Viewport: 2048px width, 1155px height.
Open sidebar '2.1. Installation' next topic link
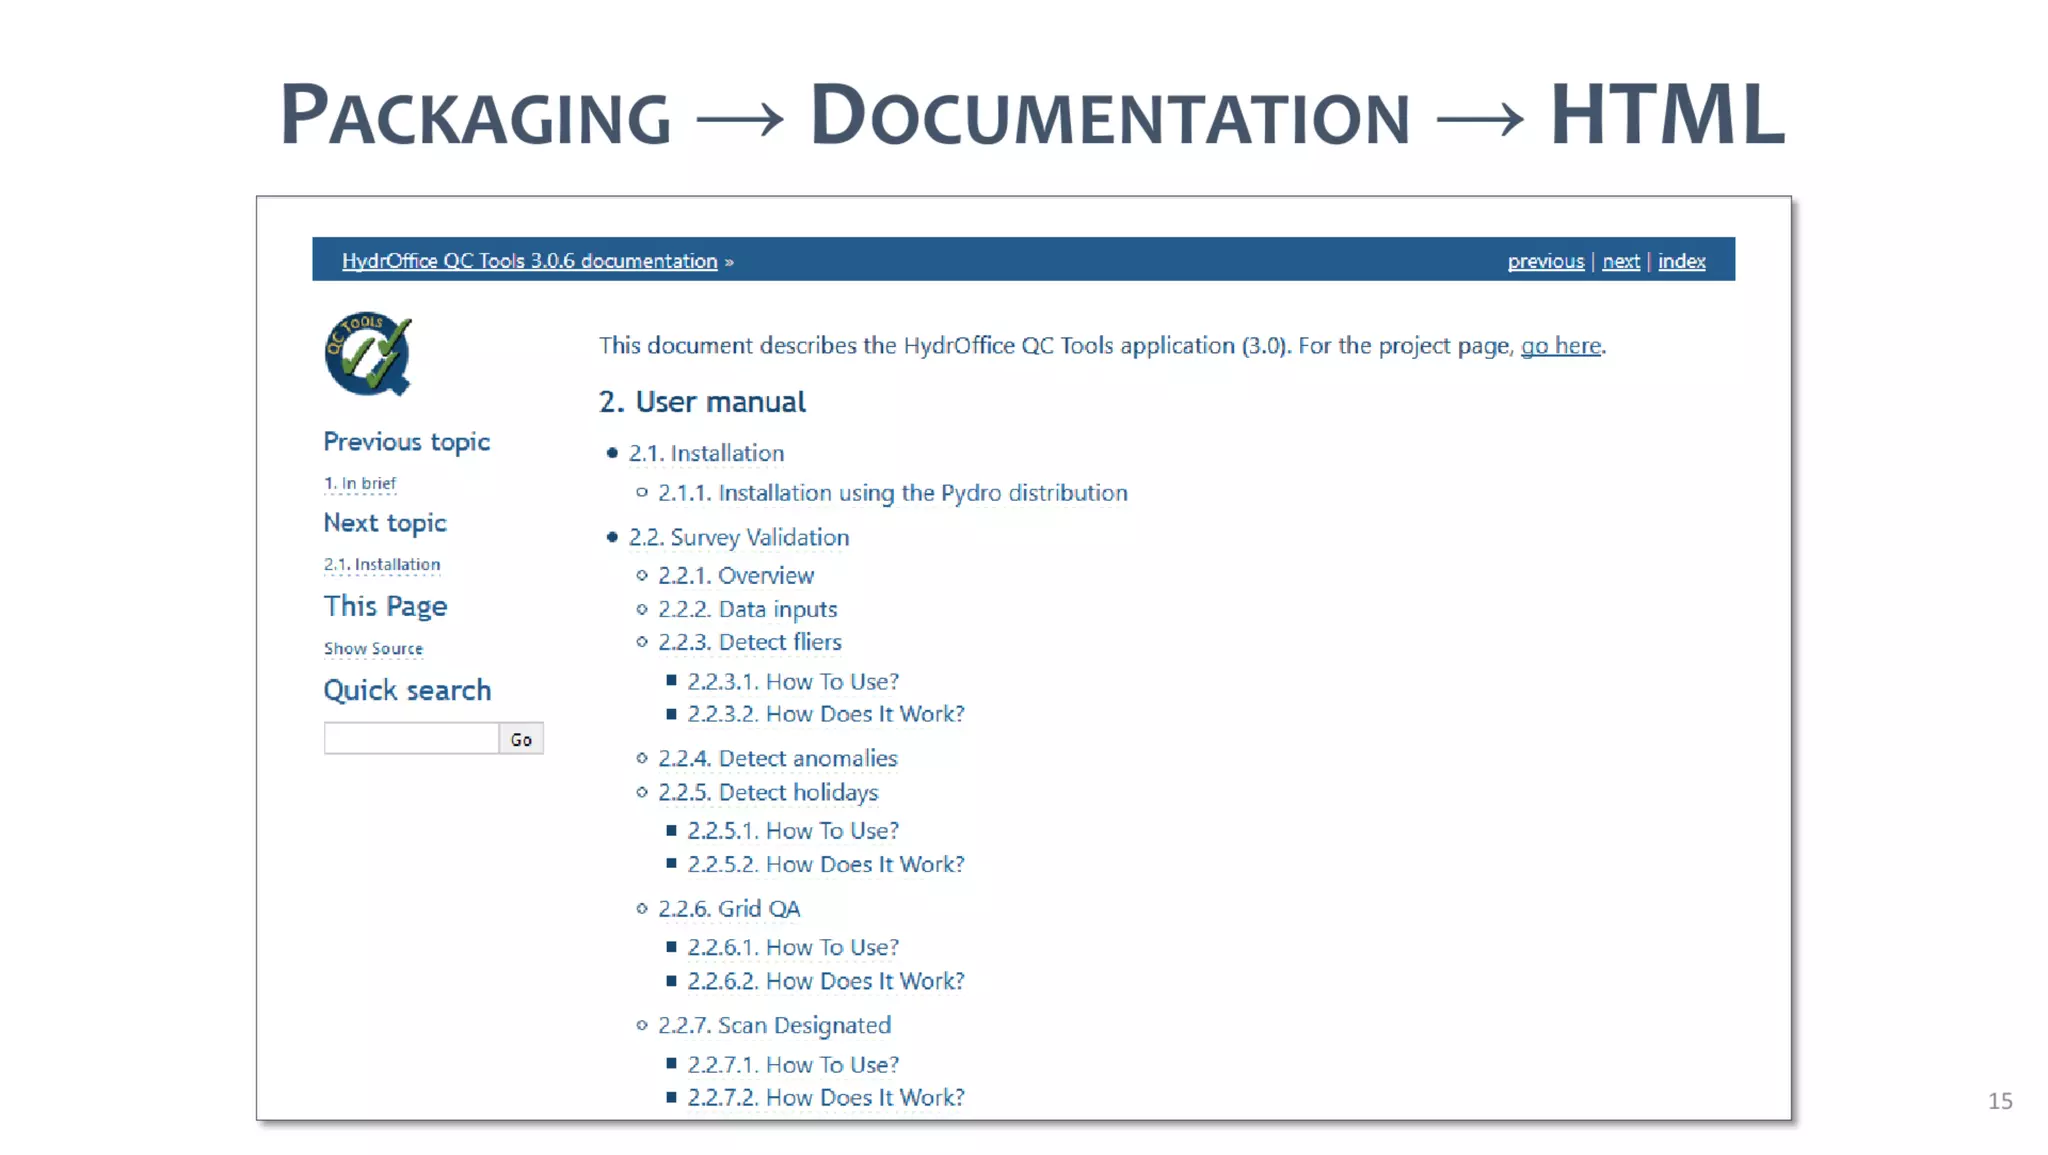382,565
